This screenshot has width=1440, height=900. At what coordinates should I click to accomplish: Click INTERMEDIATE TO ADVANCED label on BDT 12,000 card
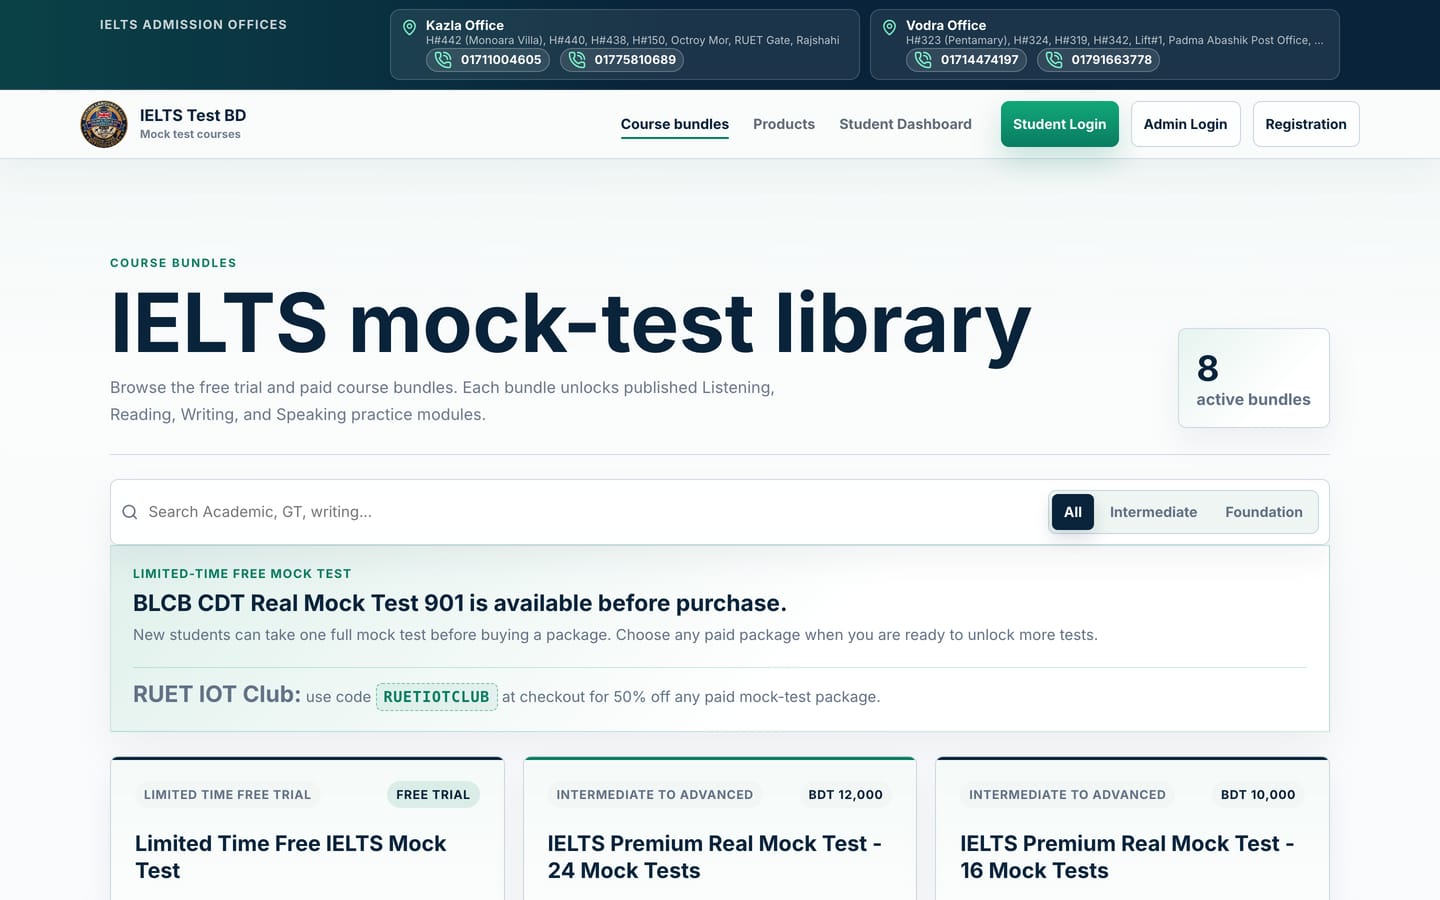655,795
